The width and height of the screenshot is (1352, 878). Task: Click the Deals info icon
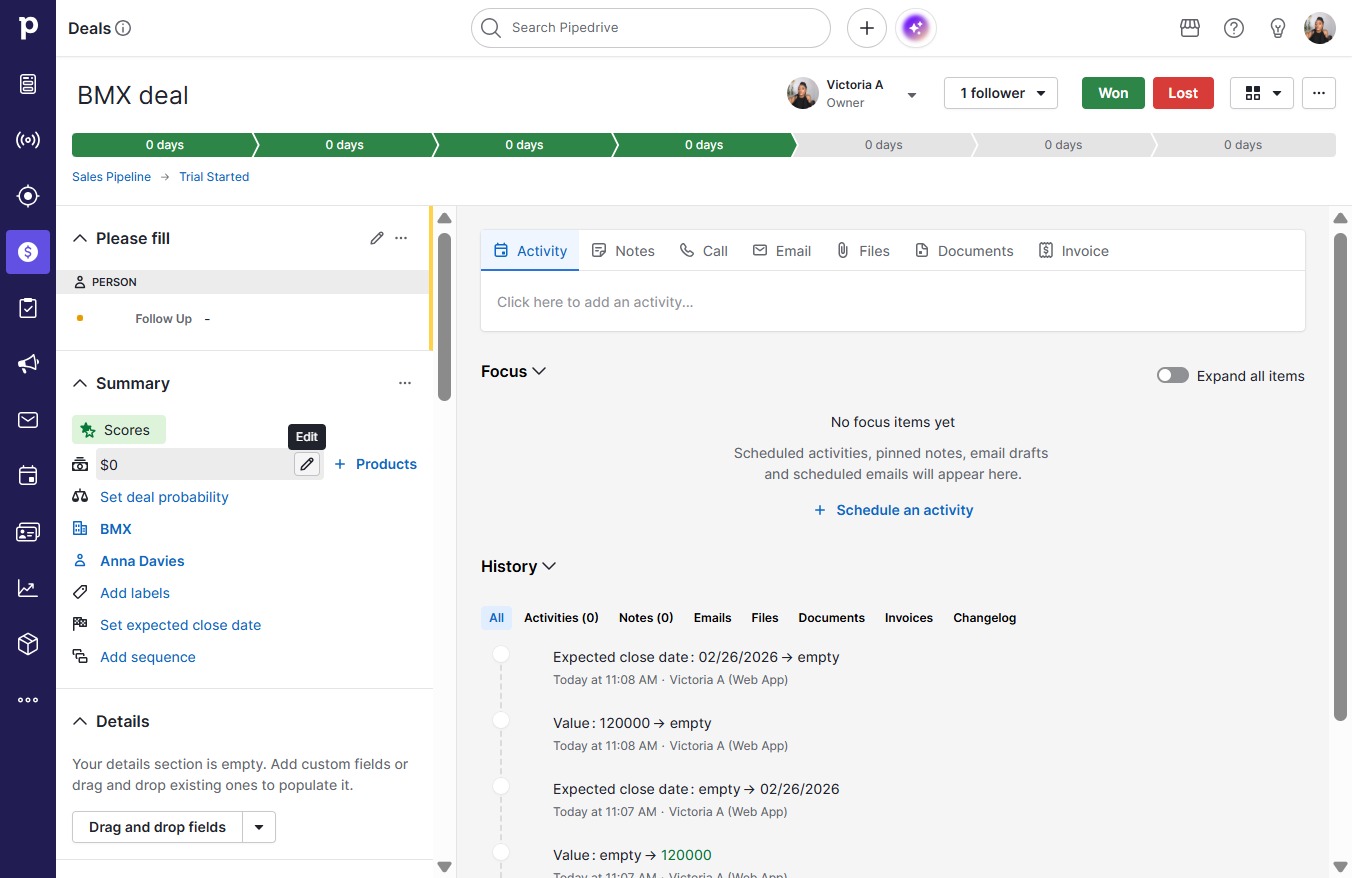(x=124, y=28)
